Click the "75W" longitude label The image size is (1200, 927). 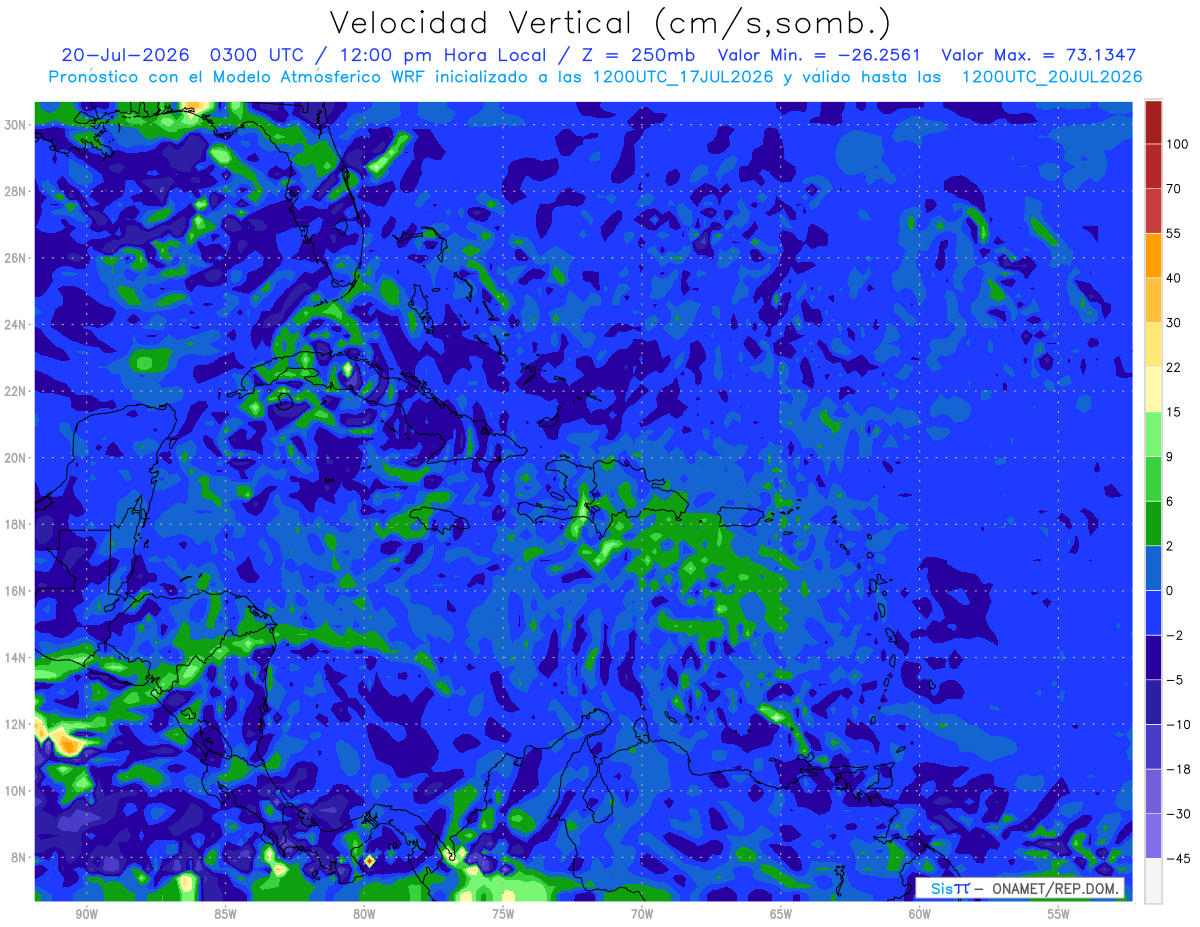[x=503, y=914]
